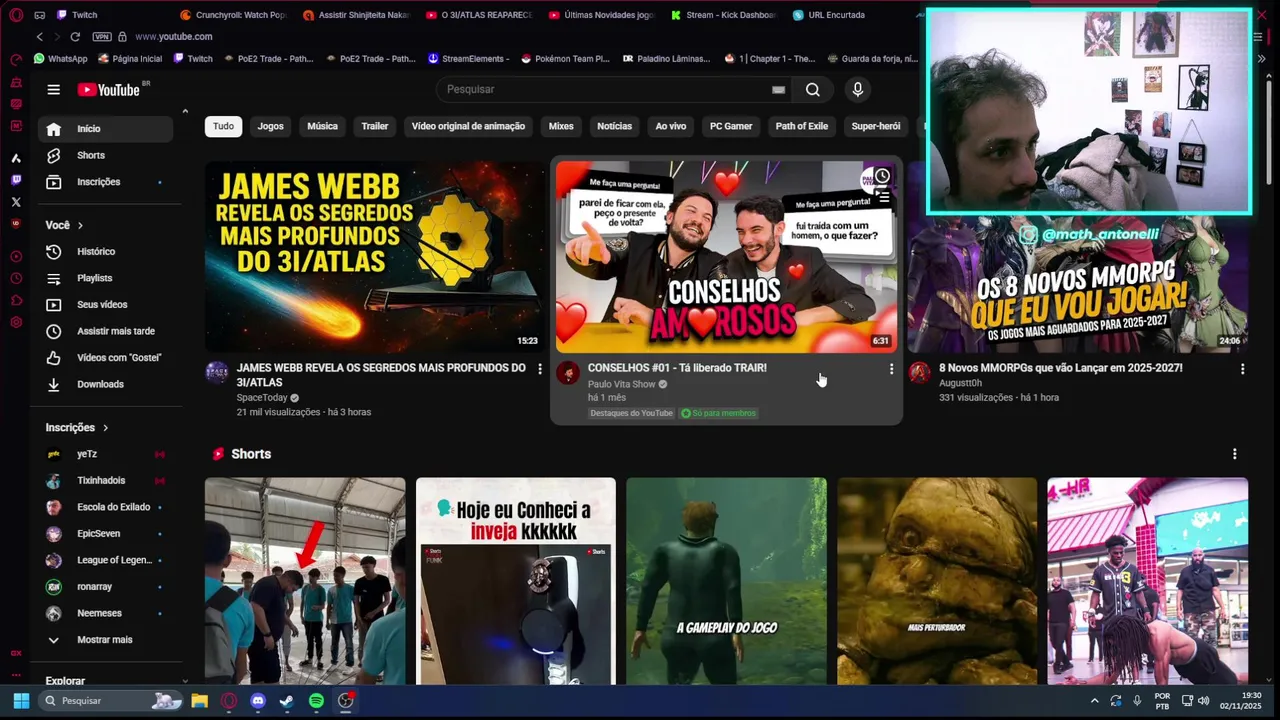Click the Windows taskbar Pesquisar search box

tap(110, 701)
